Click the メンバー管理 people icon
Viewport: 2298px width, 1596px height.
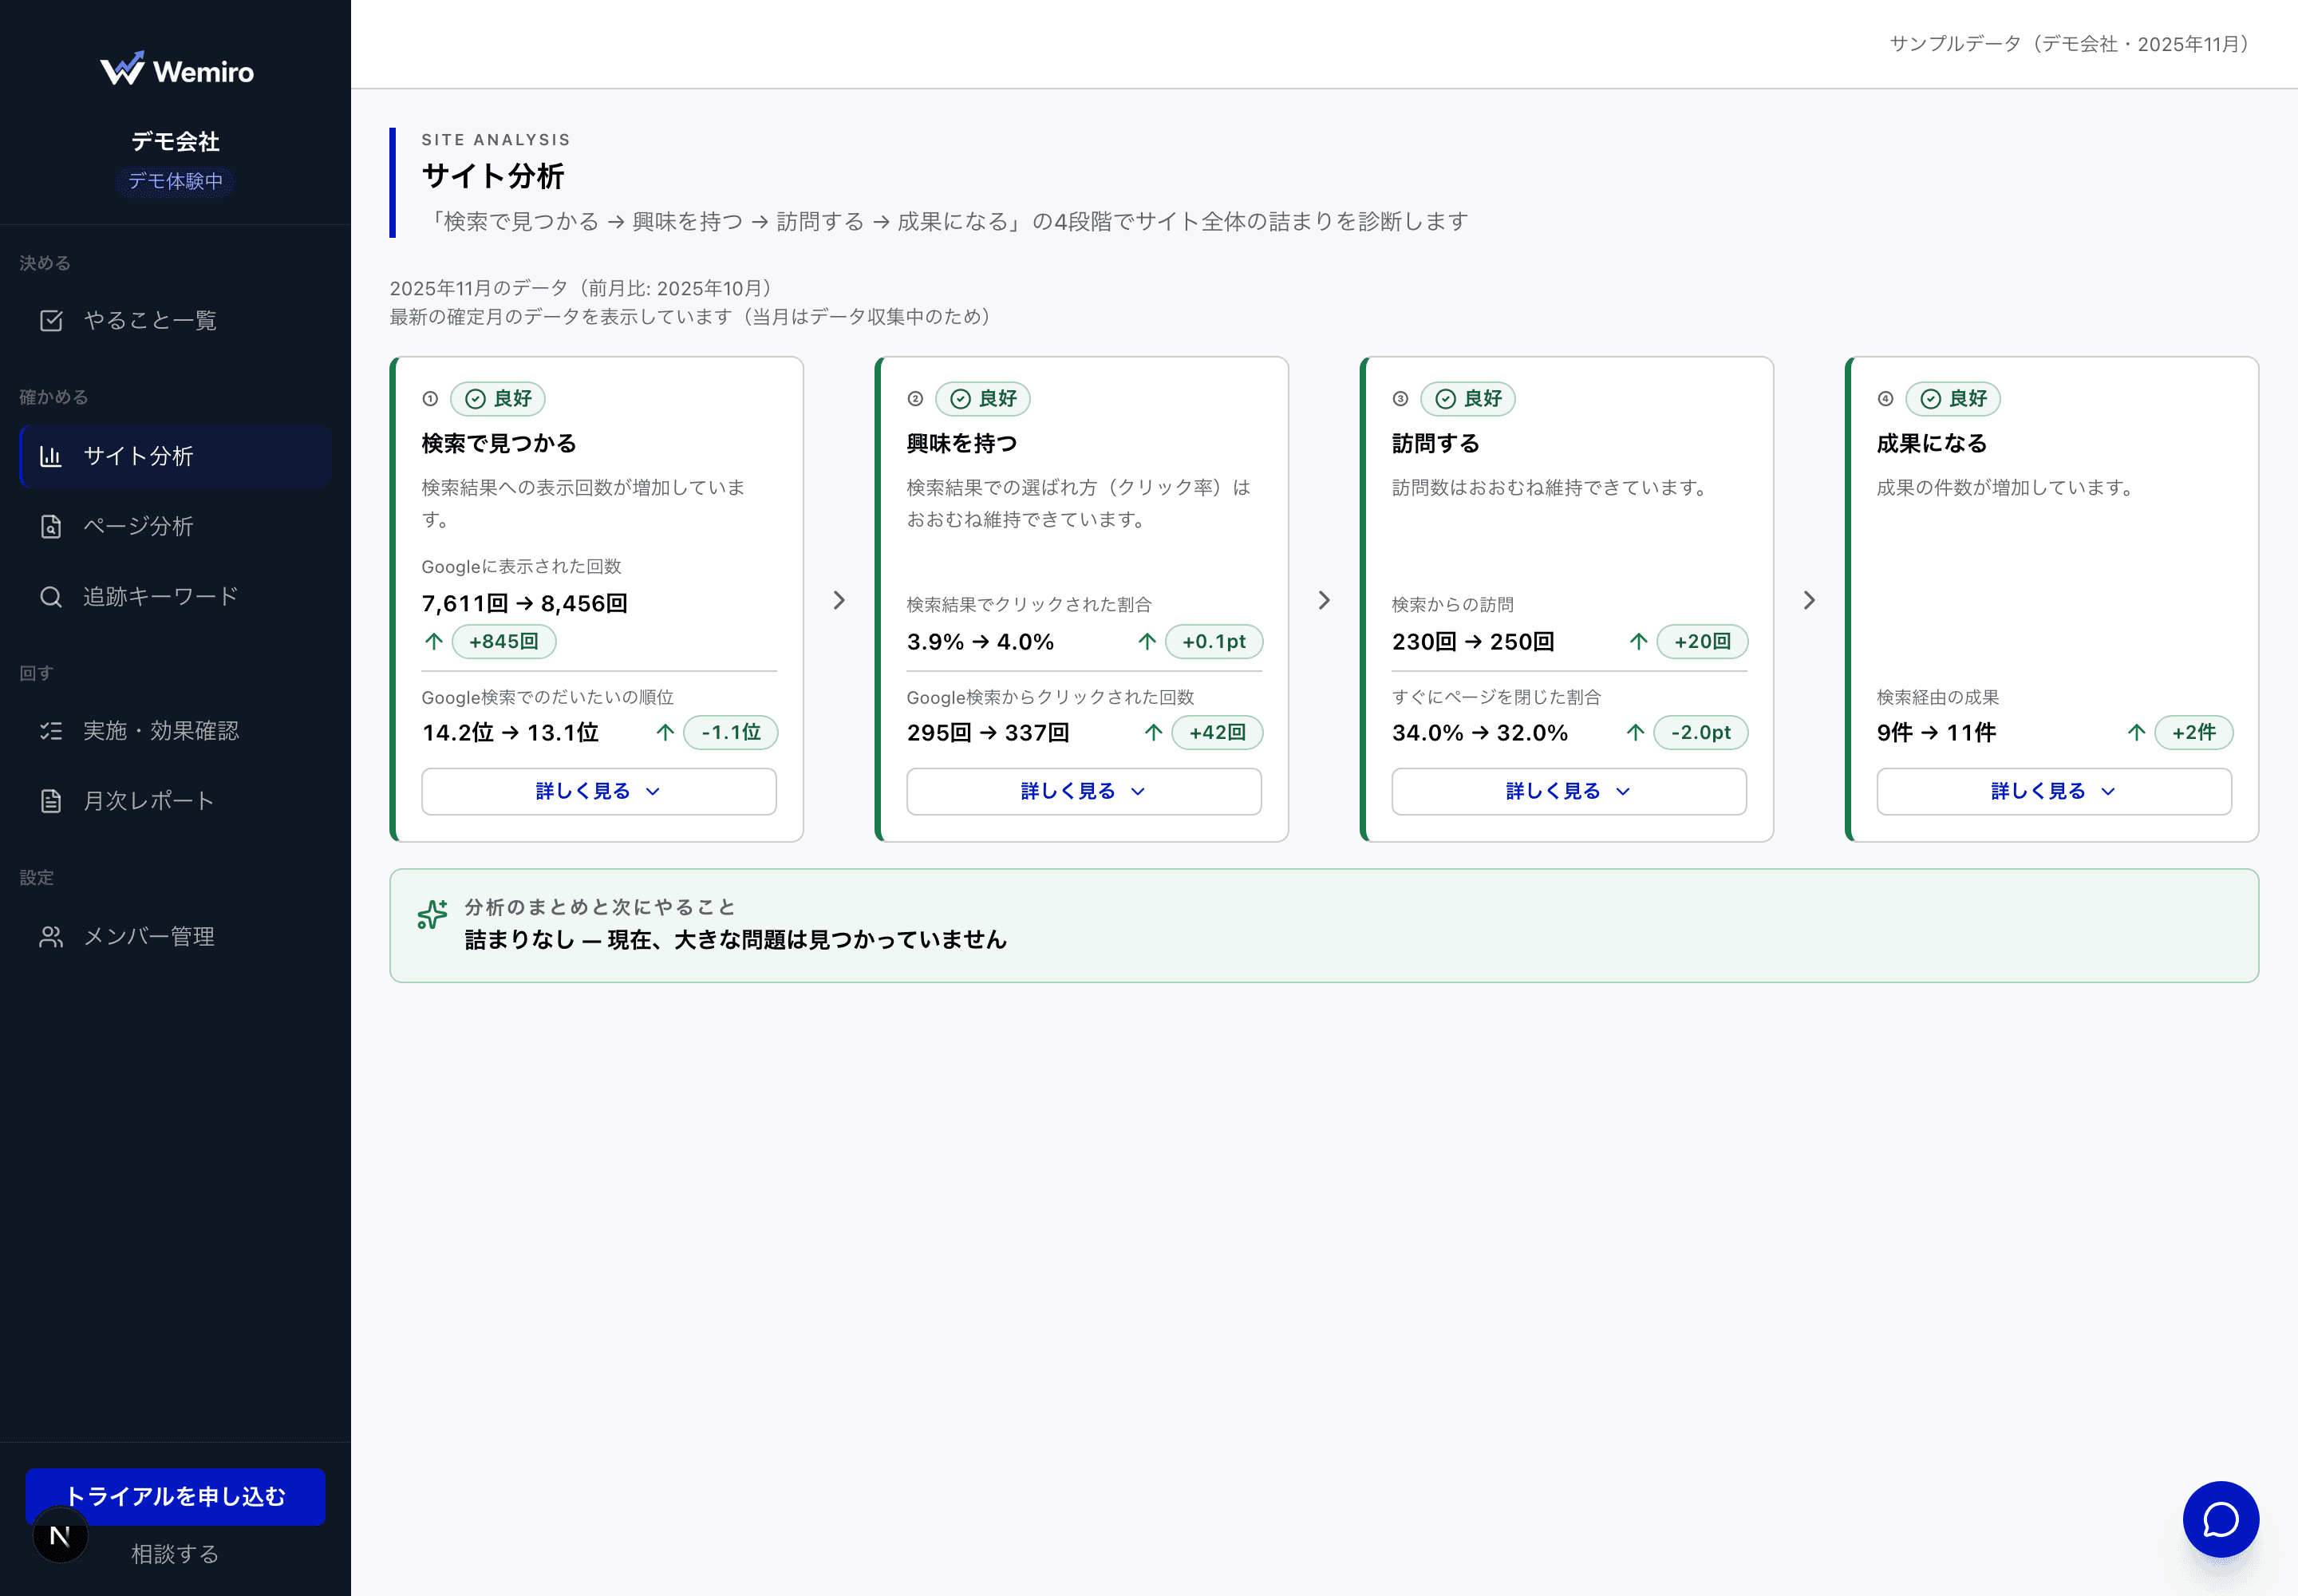tap(51, 937)
